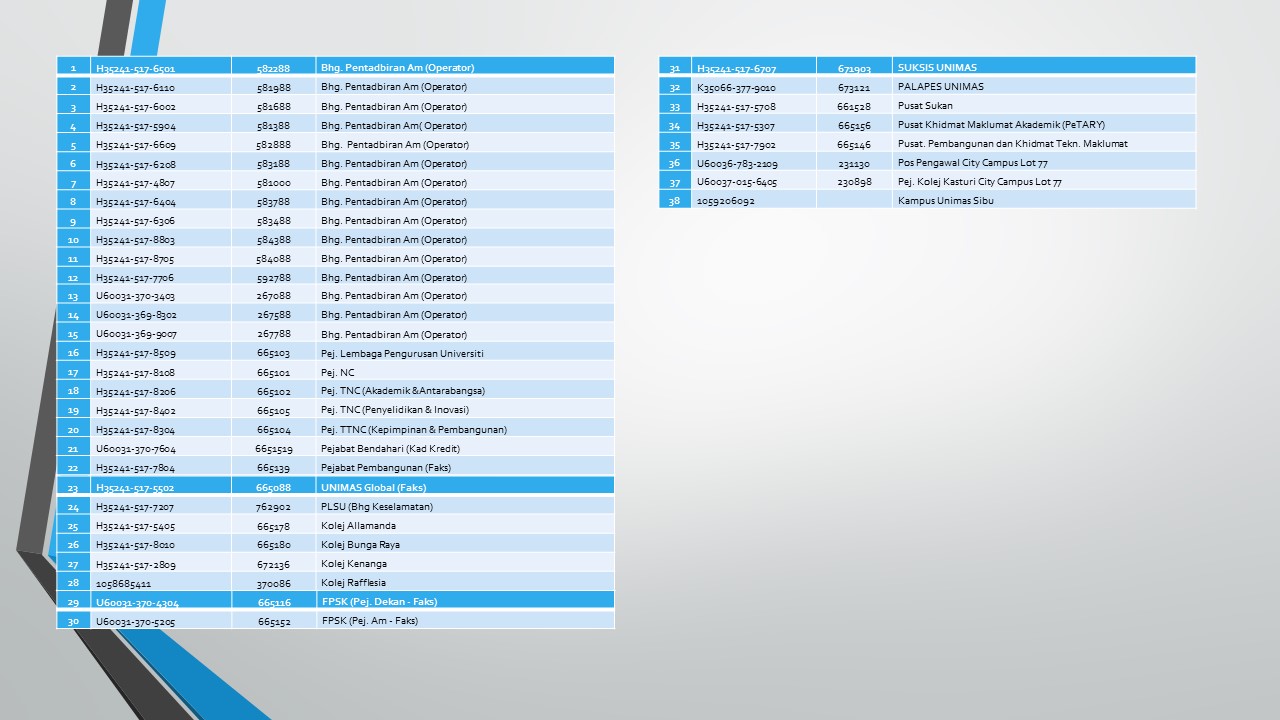Click Pej. Lembaga Pengurusan Universiti cell
Image resolution: width=1280 pixels, height=720 pixels.
[402, 354]
